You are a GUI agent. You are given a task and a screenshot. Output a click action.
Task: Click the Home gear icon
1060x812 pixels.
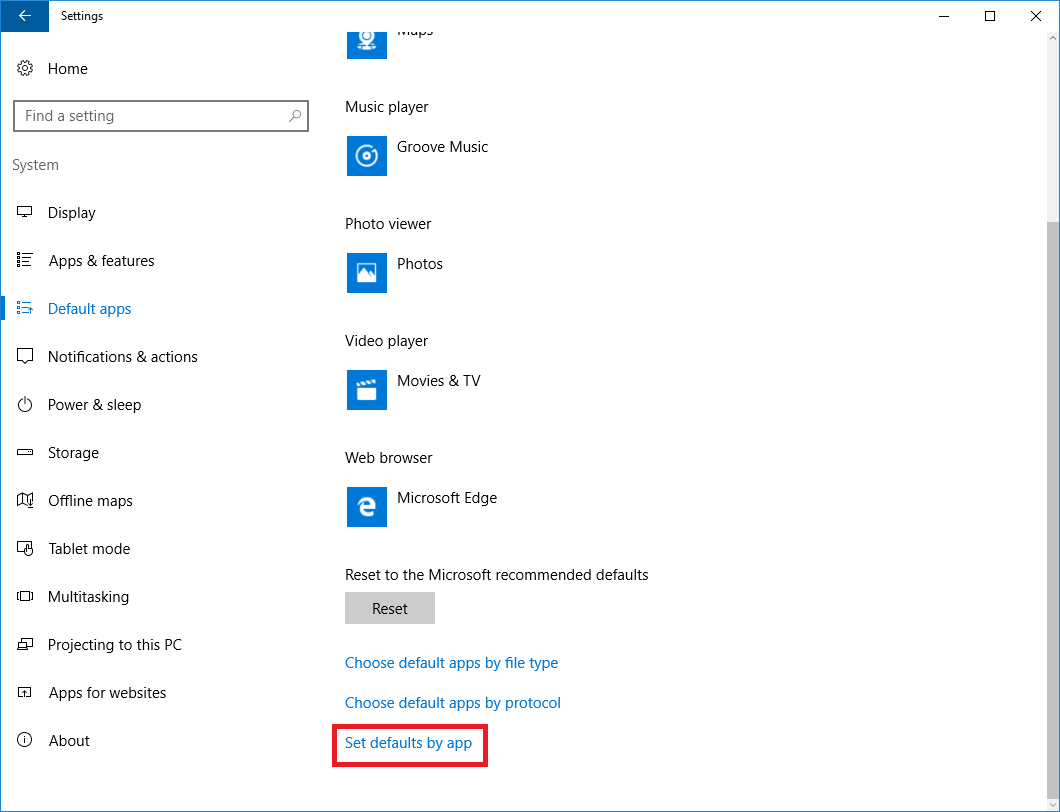(x=25, y=68)
